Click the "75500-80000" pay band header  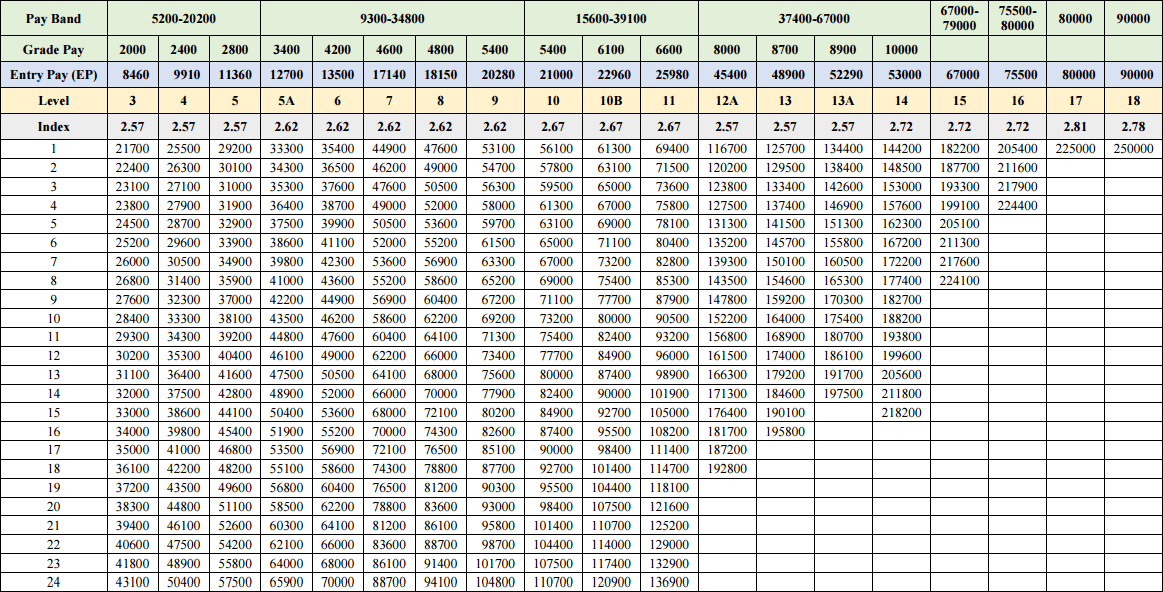[x=1017, y=19]
